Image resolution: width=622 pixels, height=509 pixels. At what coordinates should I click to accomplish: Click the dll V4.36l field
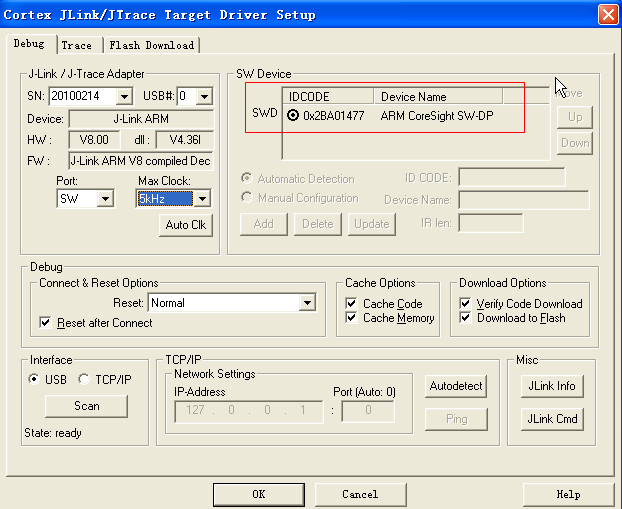[185, 140]
